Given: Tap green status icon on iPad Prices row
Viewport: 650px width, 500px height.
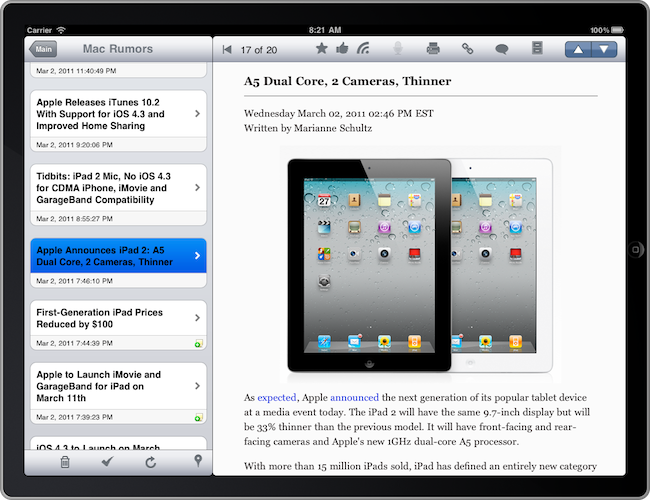Looking at the screenshot, I should (x=199, y=344).
